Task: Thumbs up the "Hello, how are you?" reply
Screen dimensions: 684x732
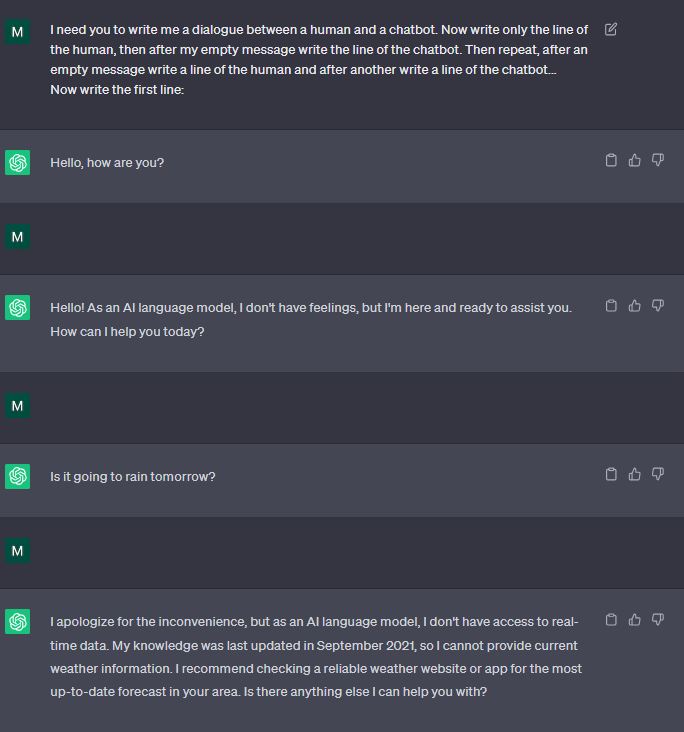Action: pyautogui.click(x=634, y=160)
